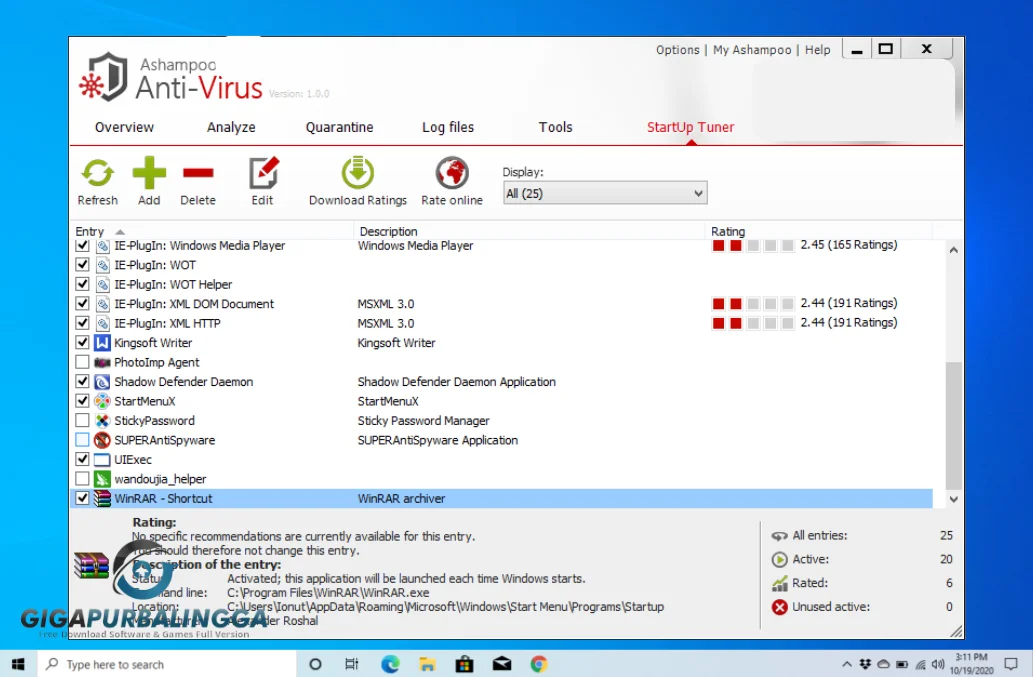The height and width of the screenshot is (677, 1033).
Task: Click the Download Ratings globe-arrow icon
Action: point(356,171)
